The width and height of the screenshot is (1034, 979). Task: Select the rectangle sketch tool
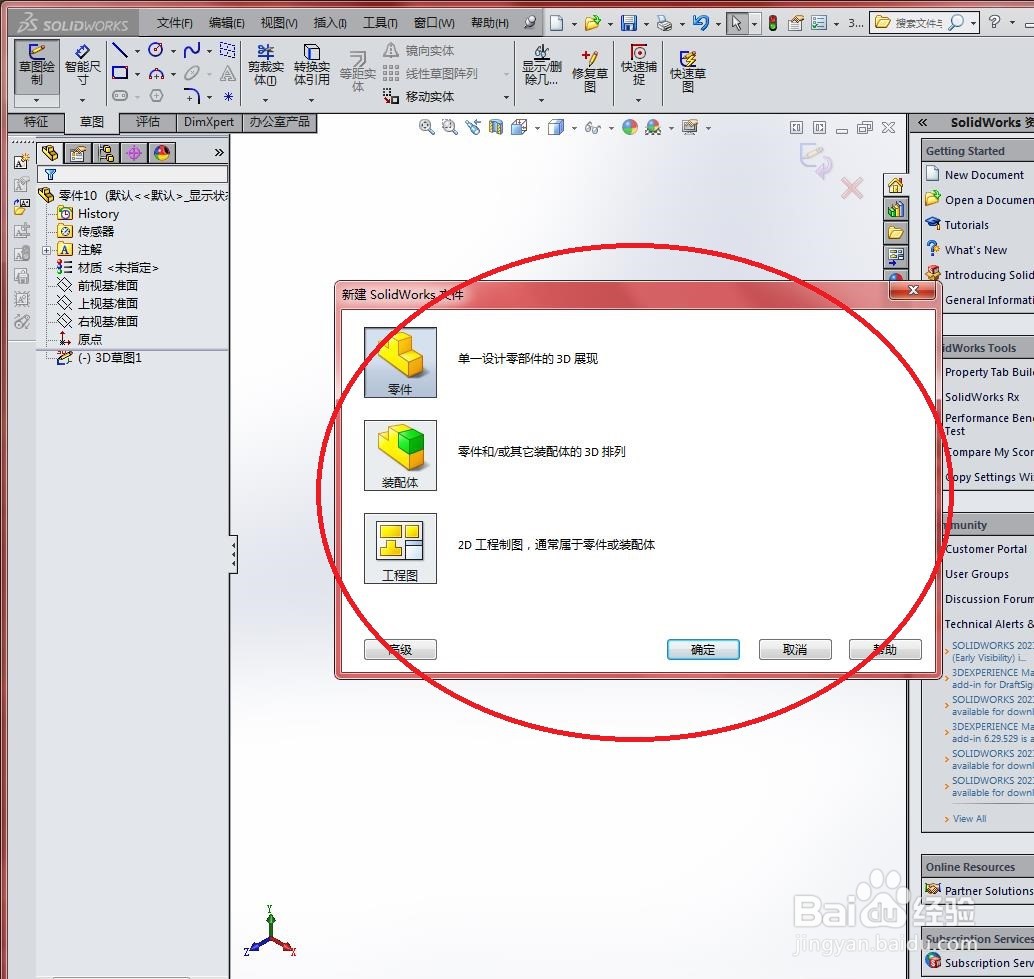coord(120,73)
